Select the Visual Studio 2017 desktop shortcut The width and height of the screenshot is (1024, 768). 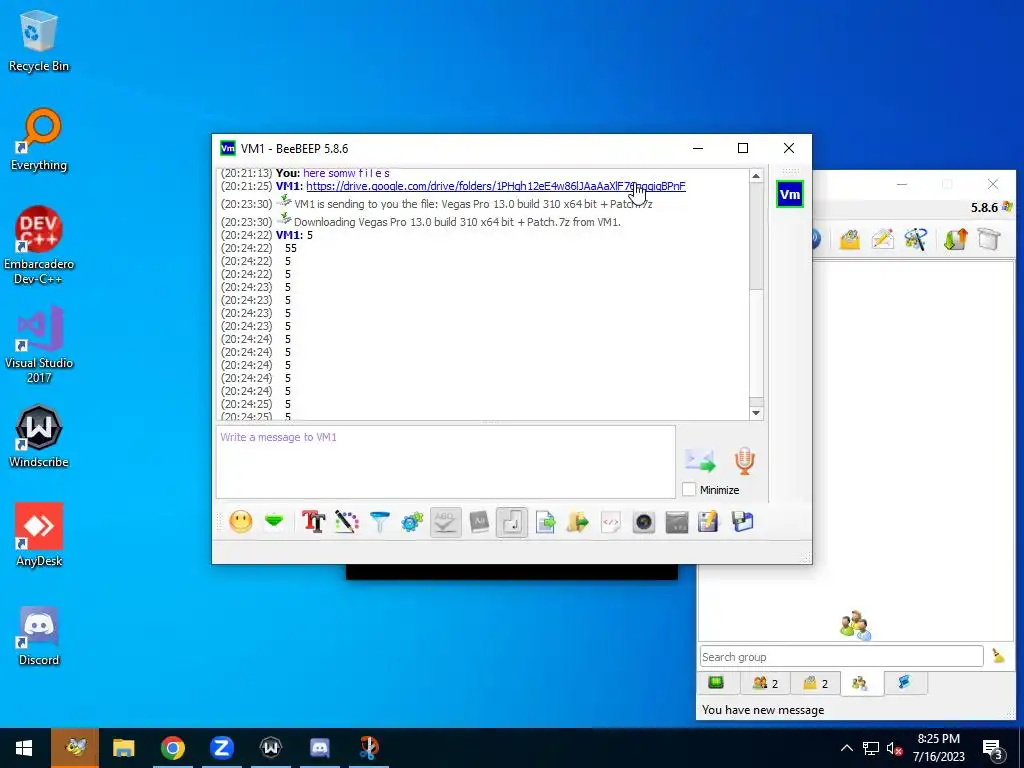pyautogui.click(x=39, y=345)
